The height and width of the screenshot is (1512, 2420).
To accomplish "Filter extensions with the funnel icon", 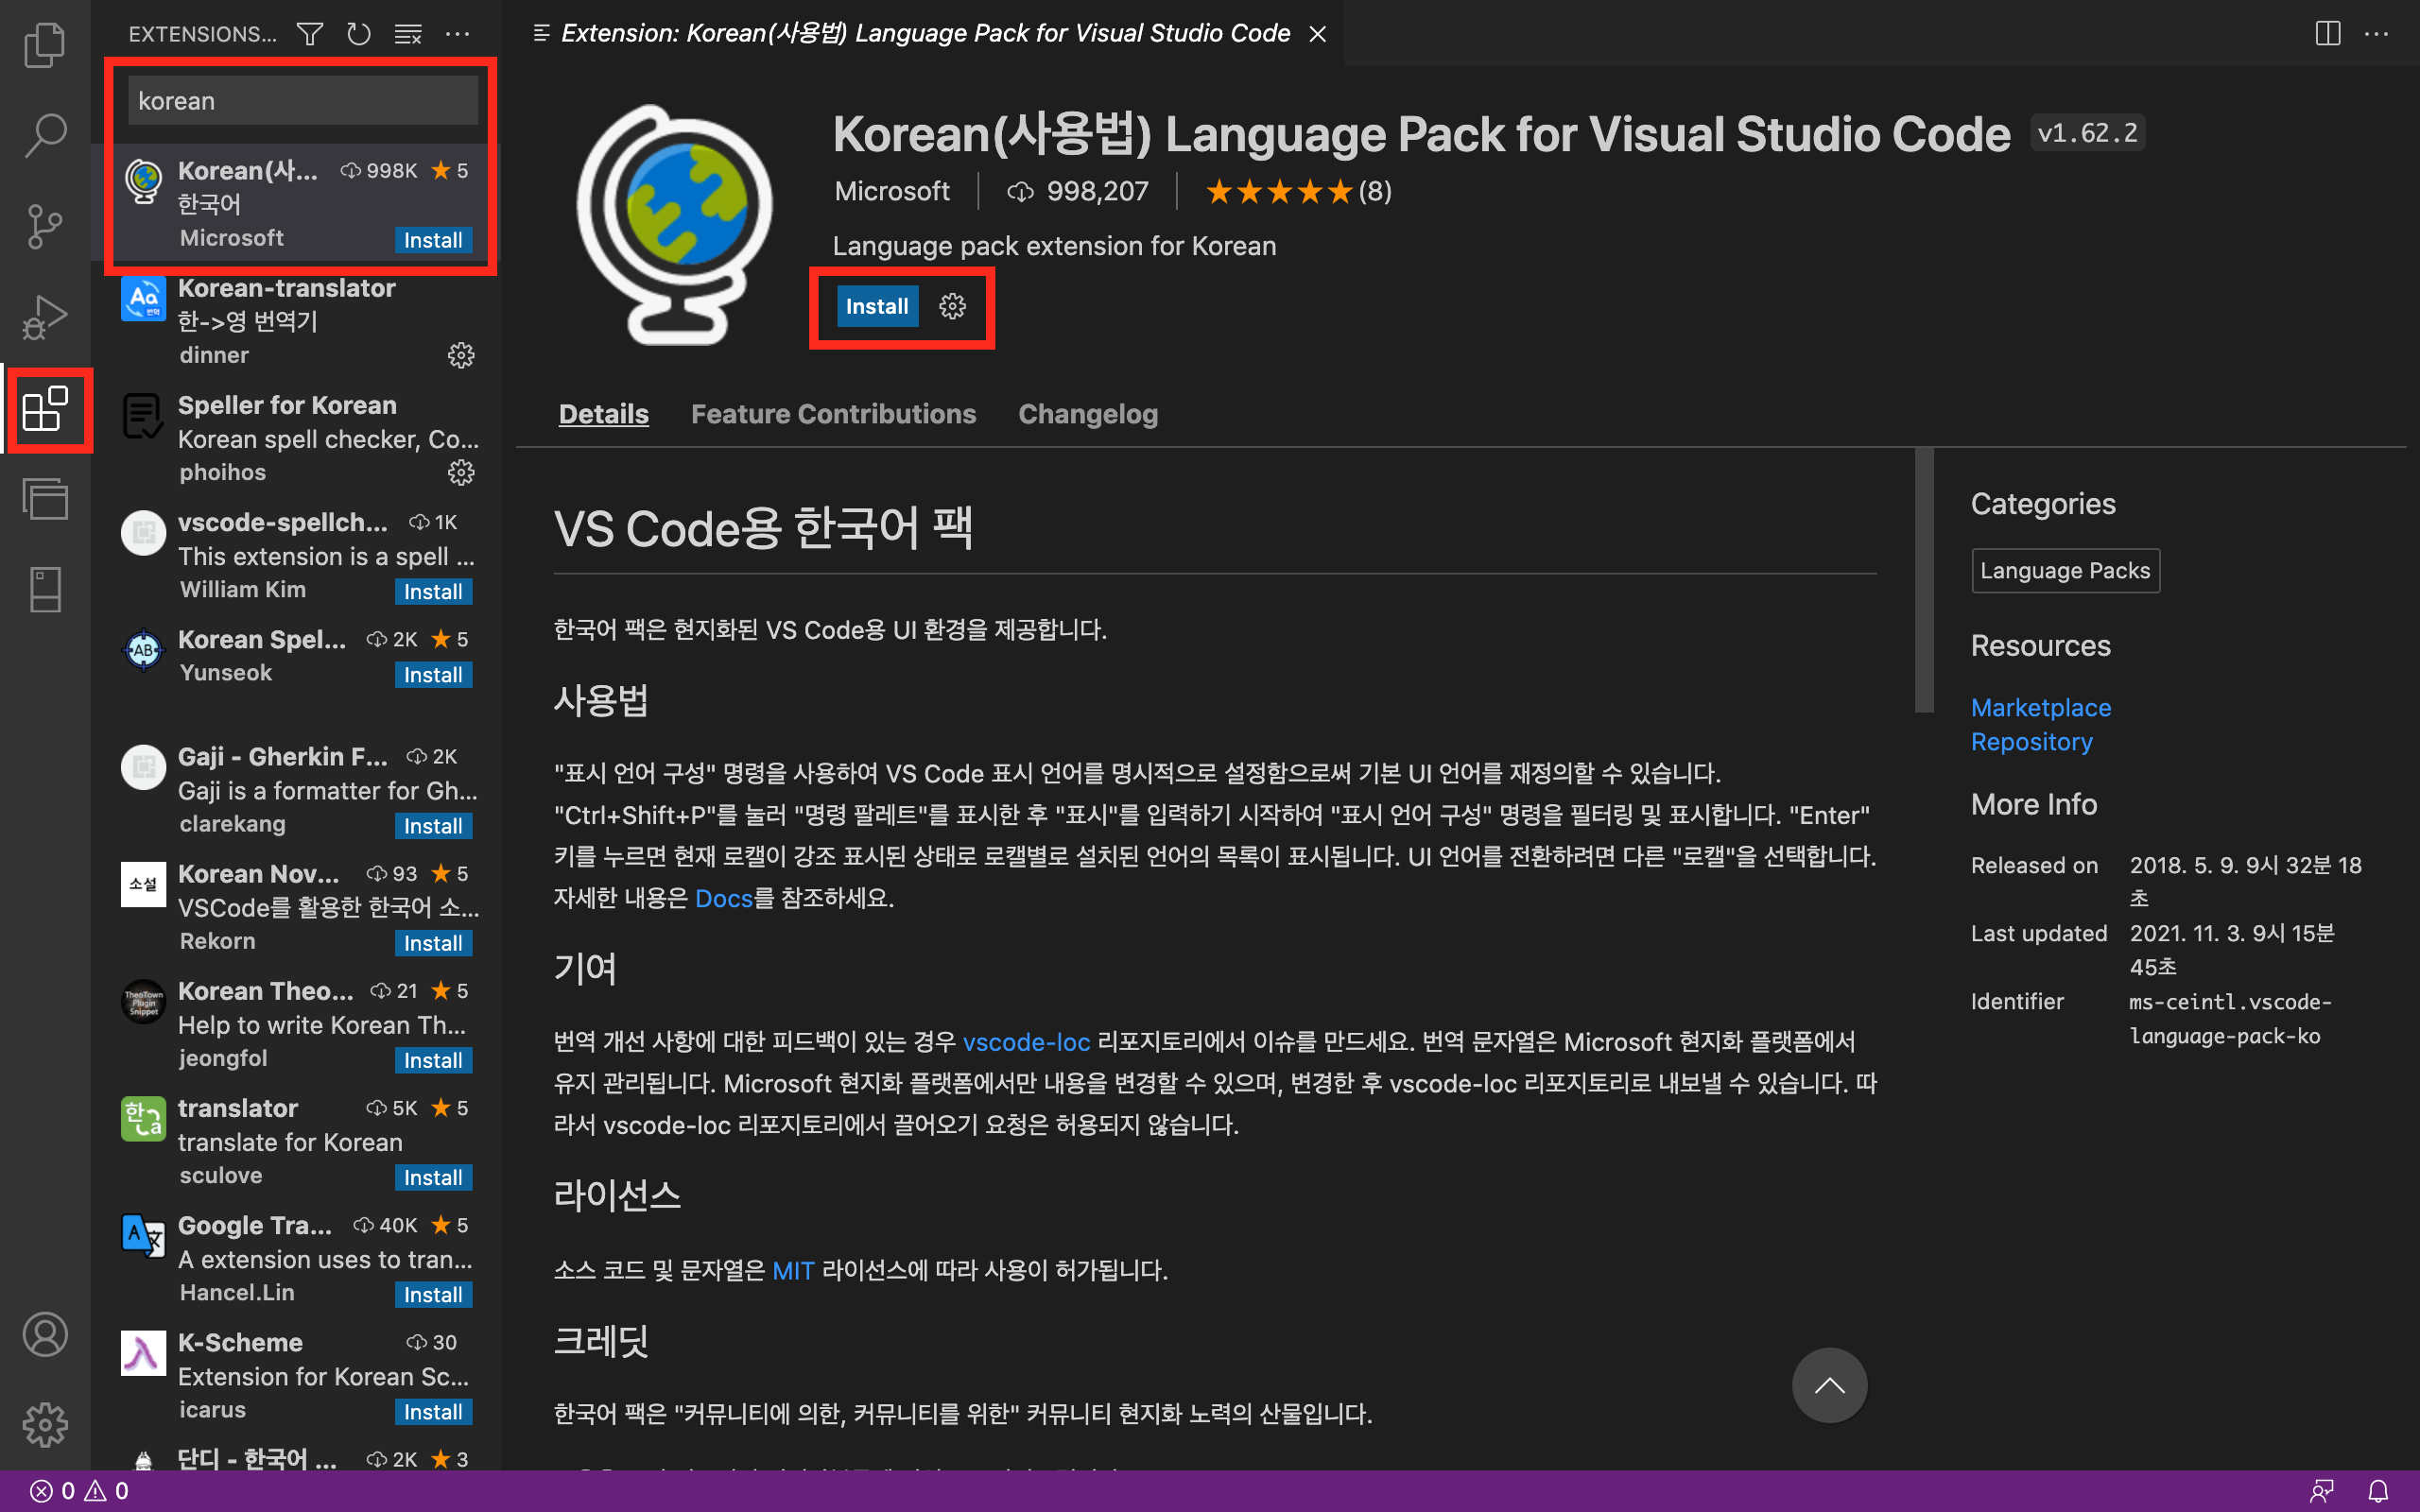I will [309, 34].
